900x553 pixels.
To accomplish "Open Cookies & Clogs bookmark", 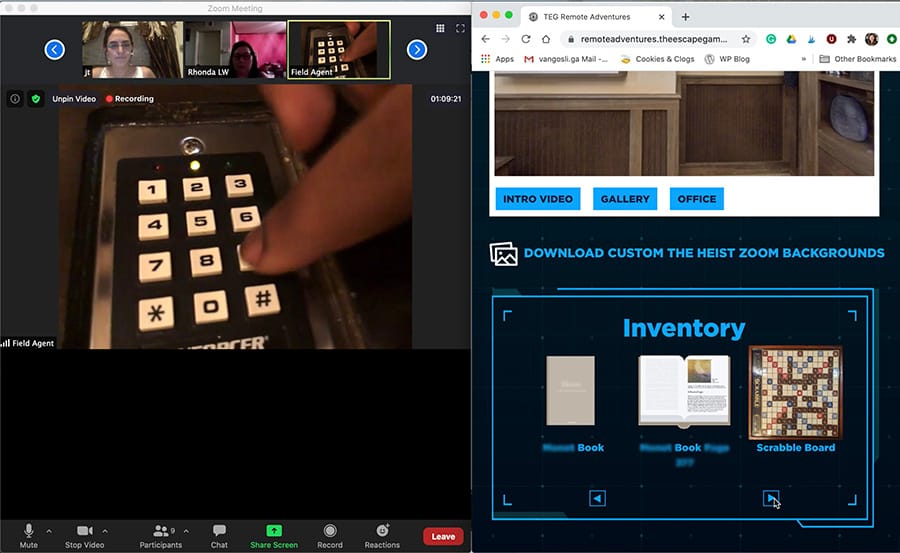I will click(x=657, y=59).
